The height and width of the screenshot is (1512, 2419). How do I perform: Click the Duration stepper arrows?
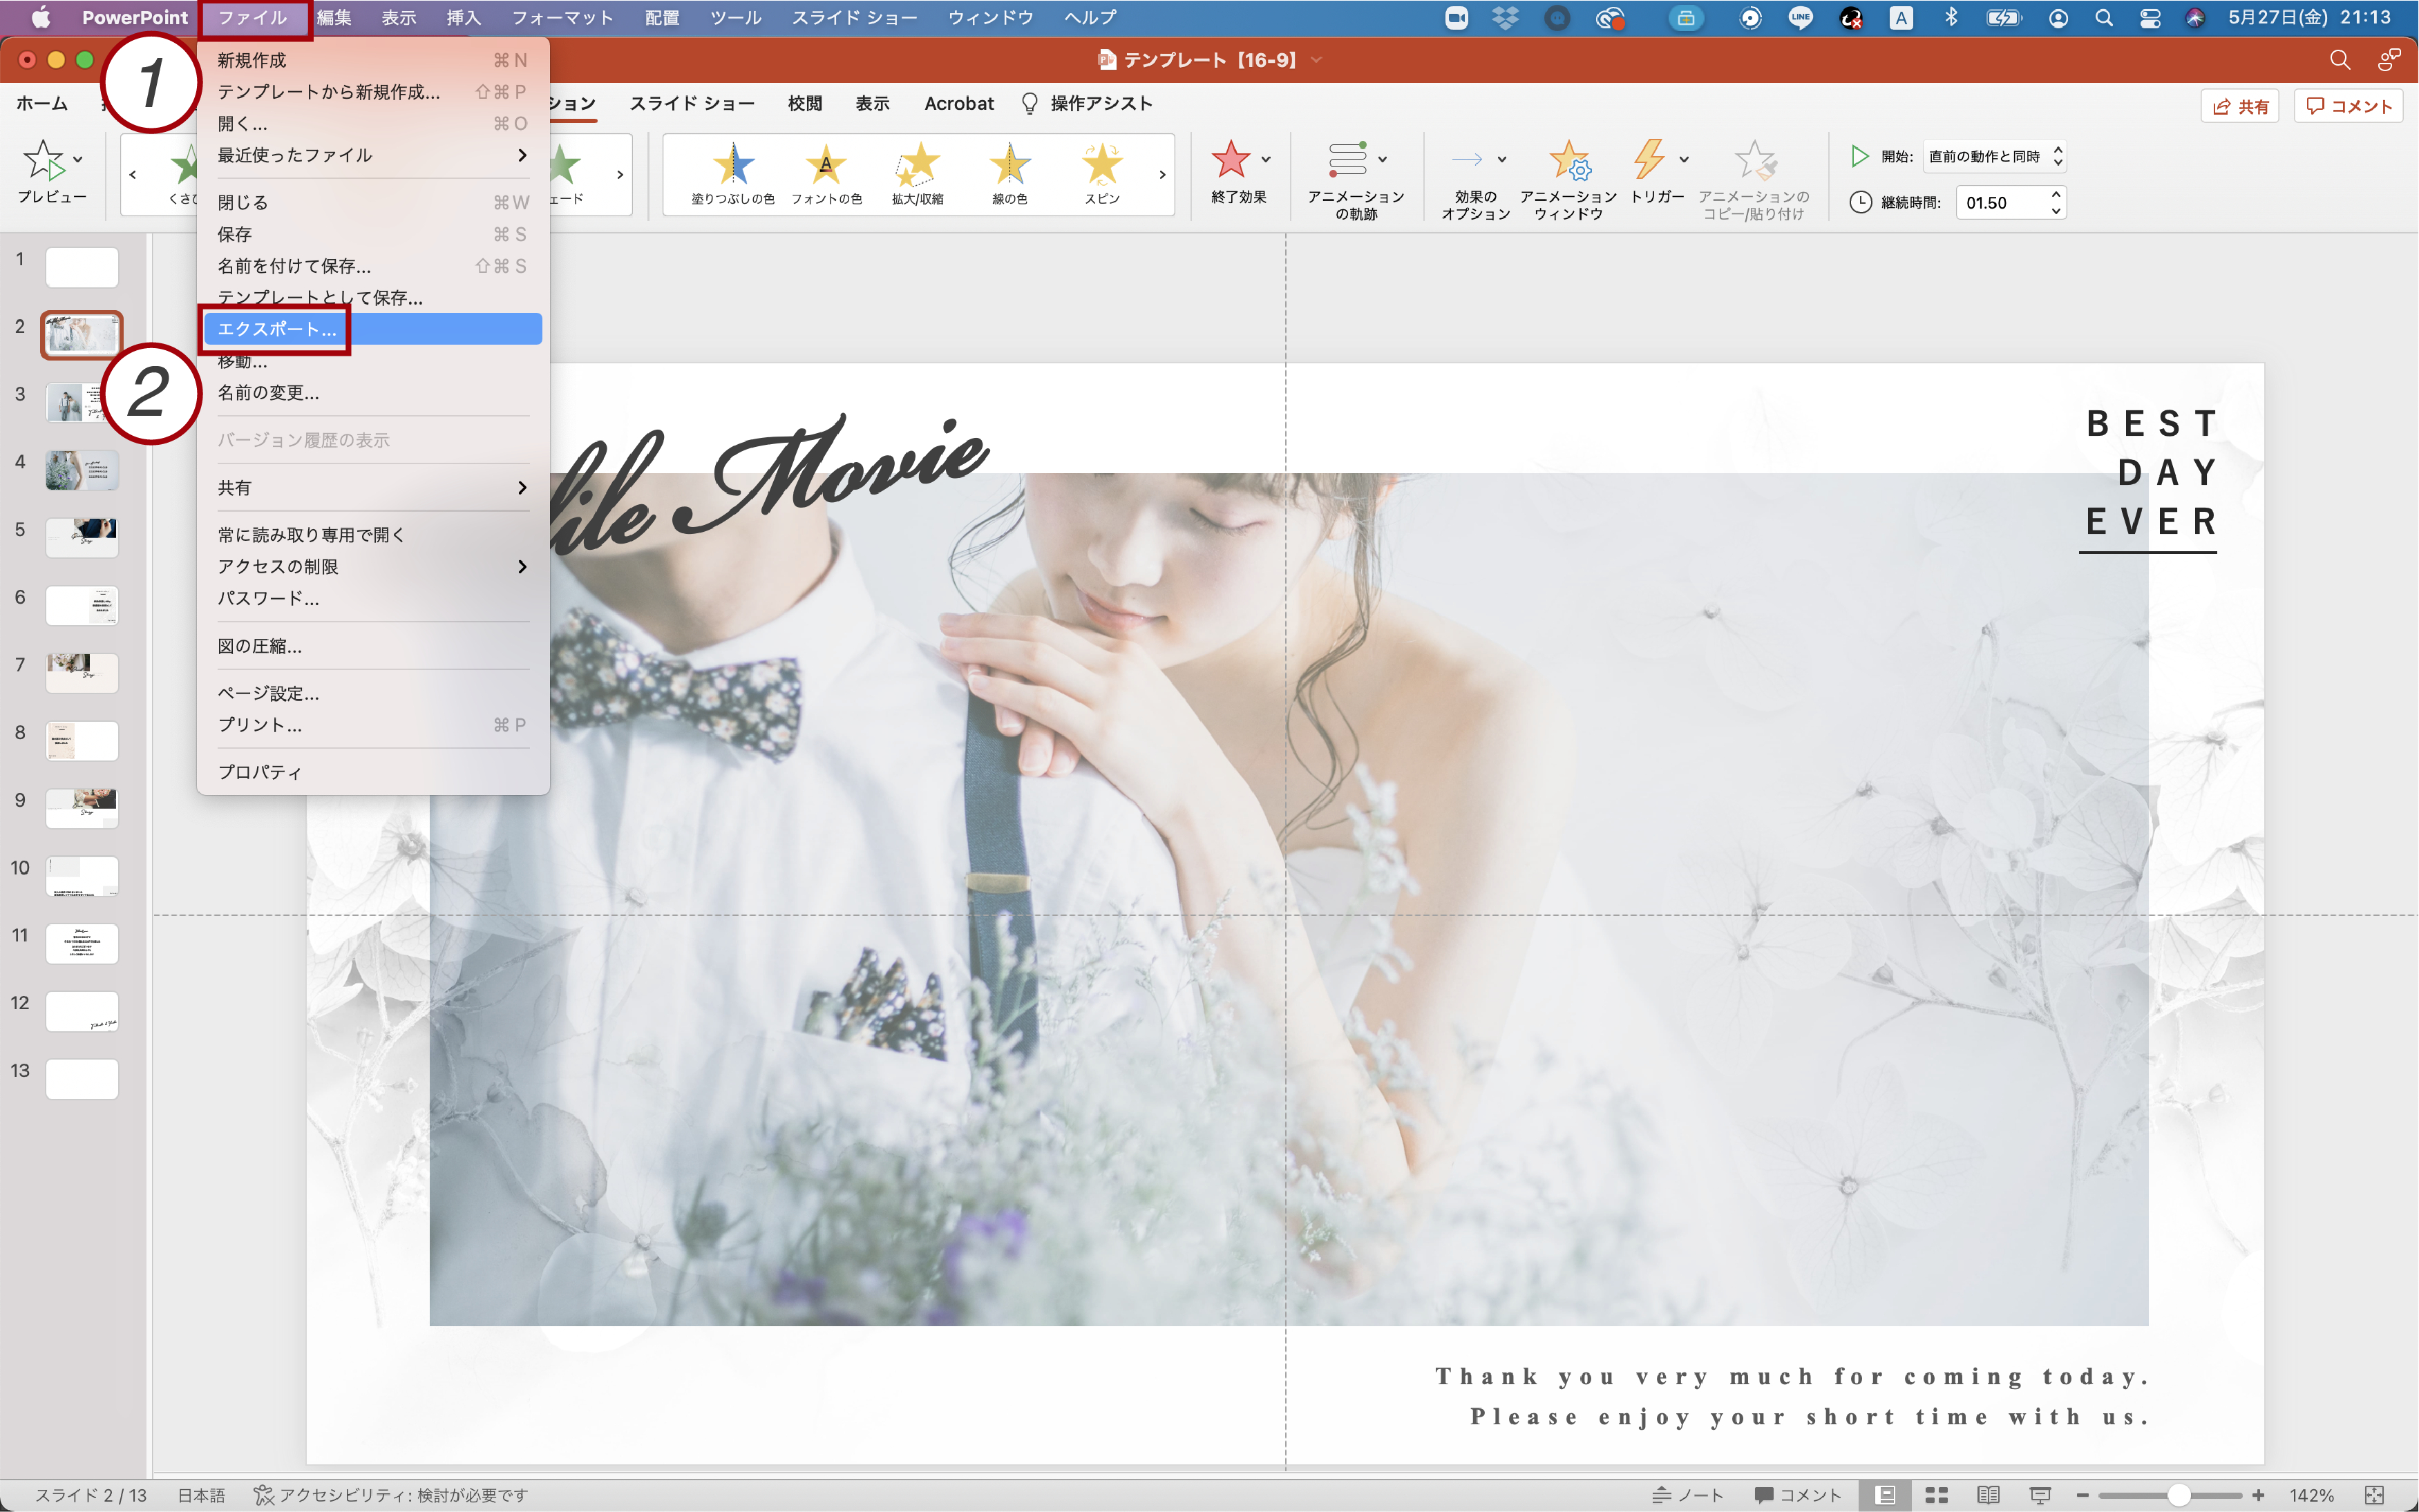coord(2055,203)
